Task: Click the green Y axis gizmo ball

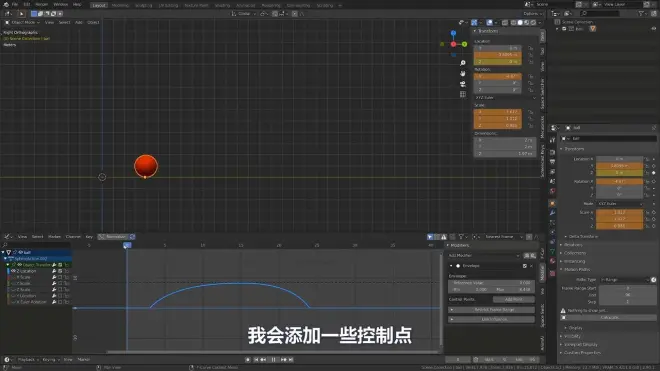Action: 464,44
